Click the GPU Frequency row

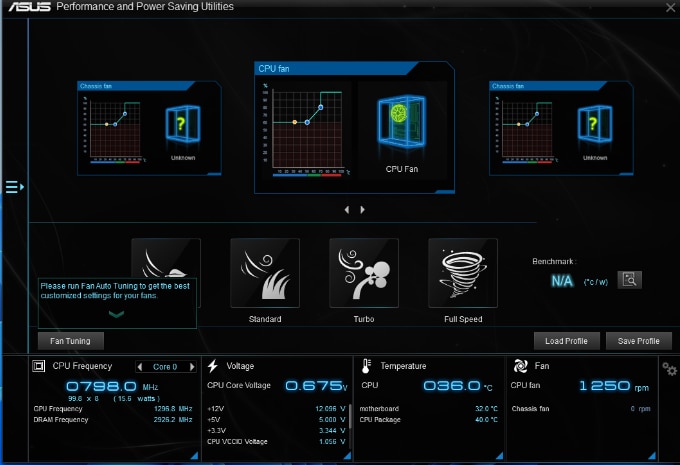click(x=113, y=409)
